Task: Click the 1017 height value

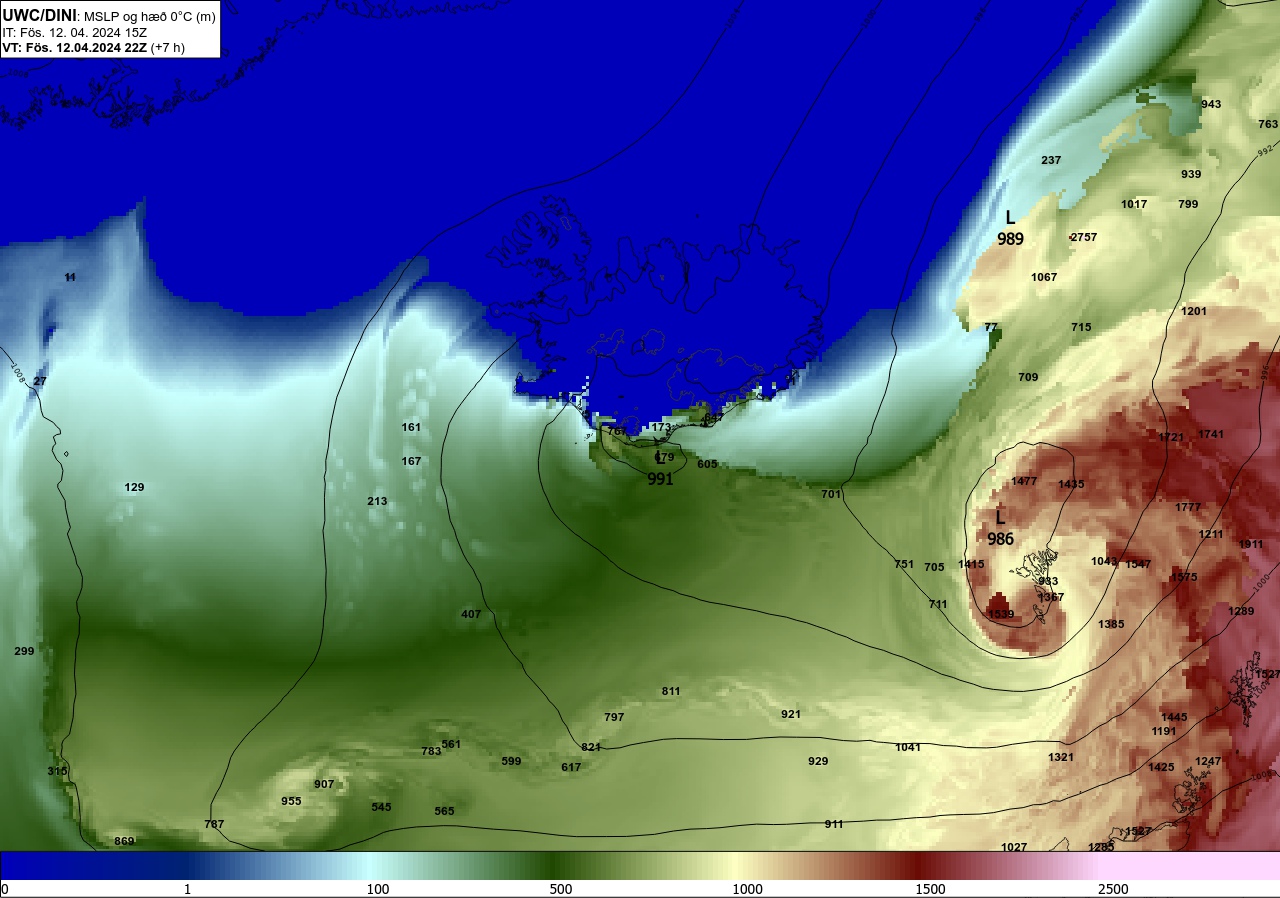Action: pyautogui.click(x=1134, y=204)
